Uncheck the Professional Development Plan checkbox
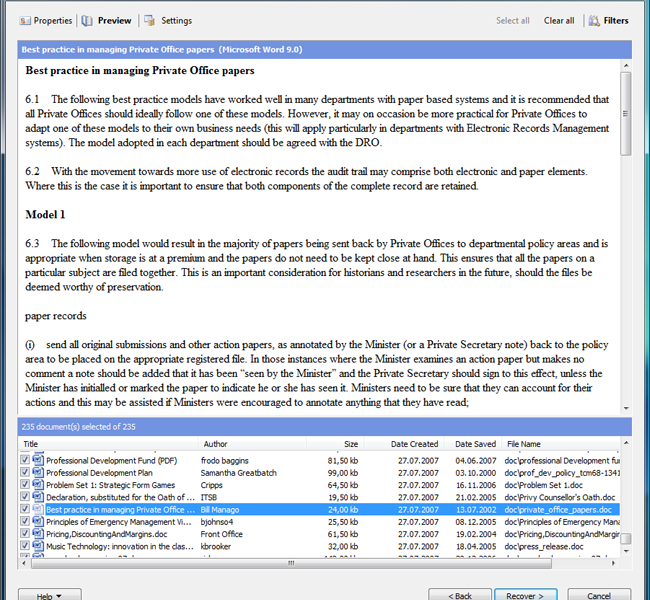650x600 pixels. [x=25, y=472]
